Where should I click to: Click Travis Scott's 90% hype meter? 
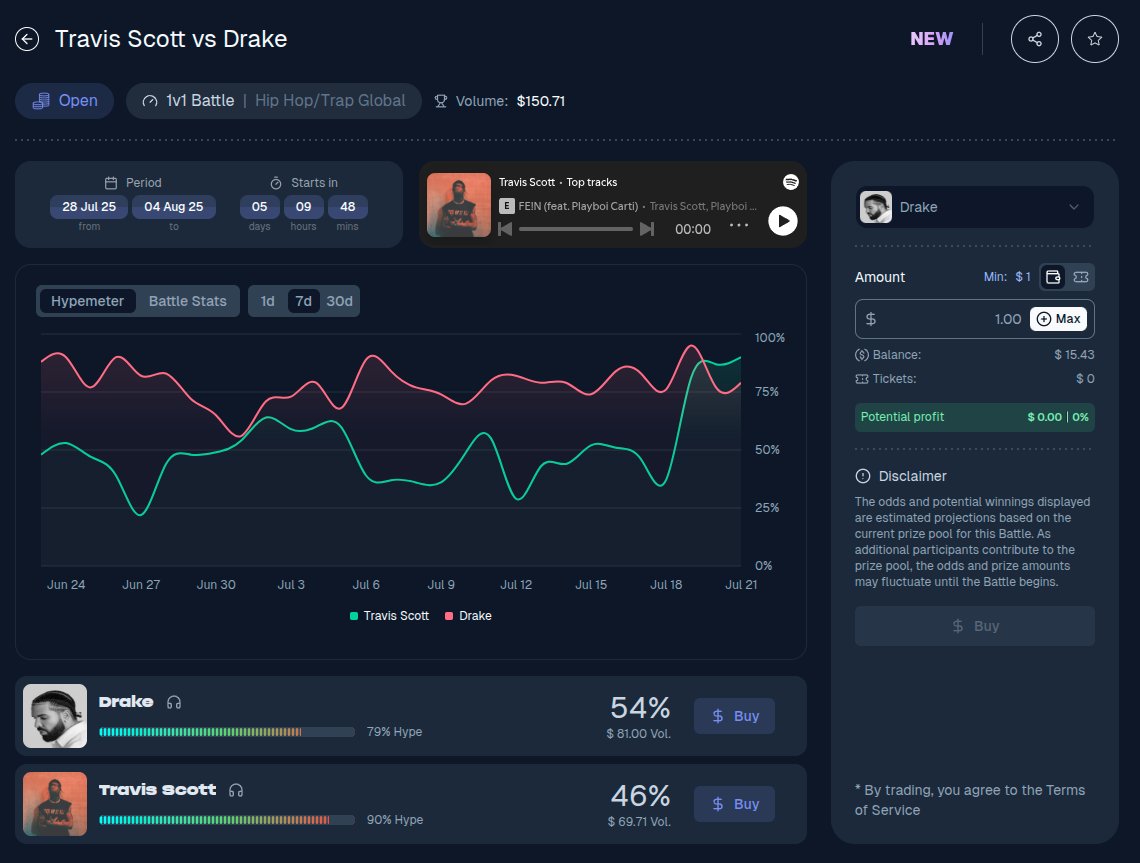[x=227, y=820]
